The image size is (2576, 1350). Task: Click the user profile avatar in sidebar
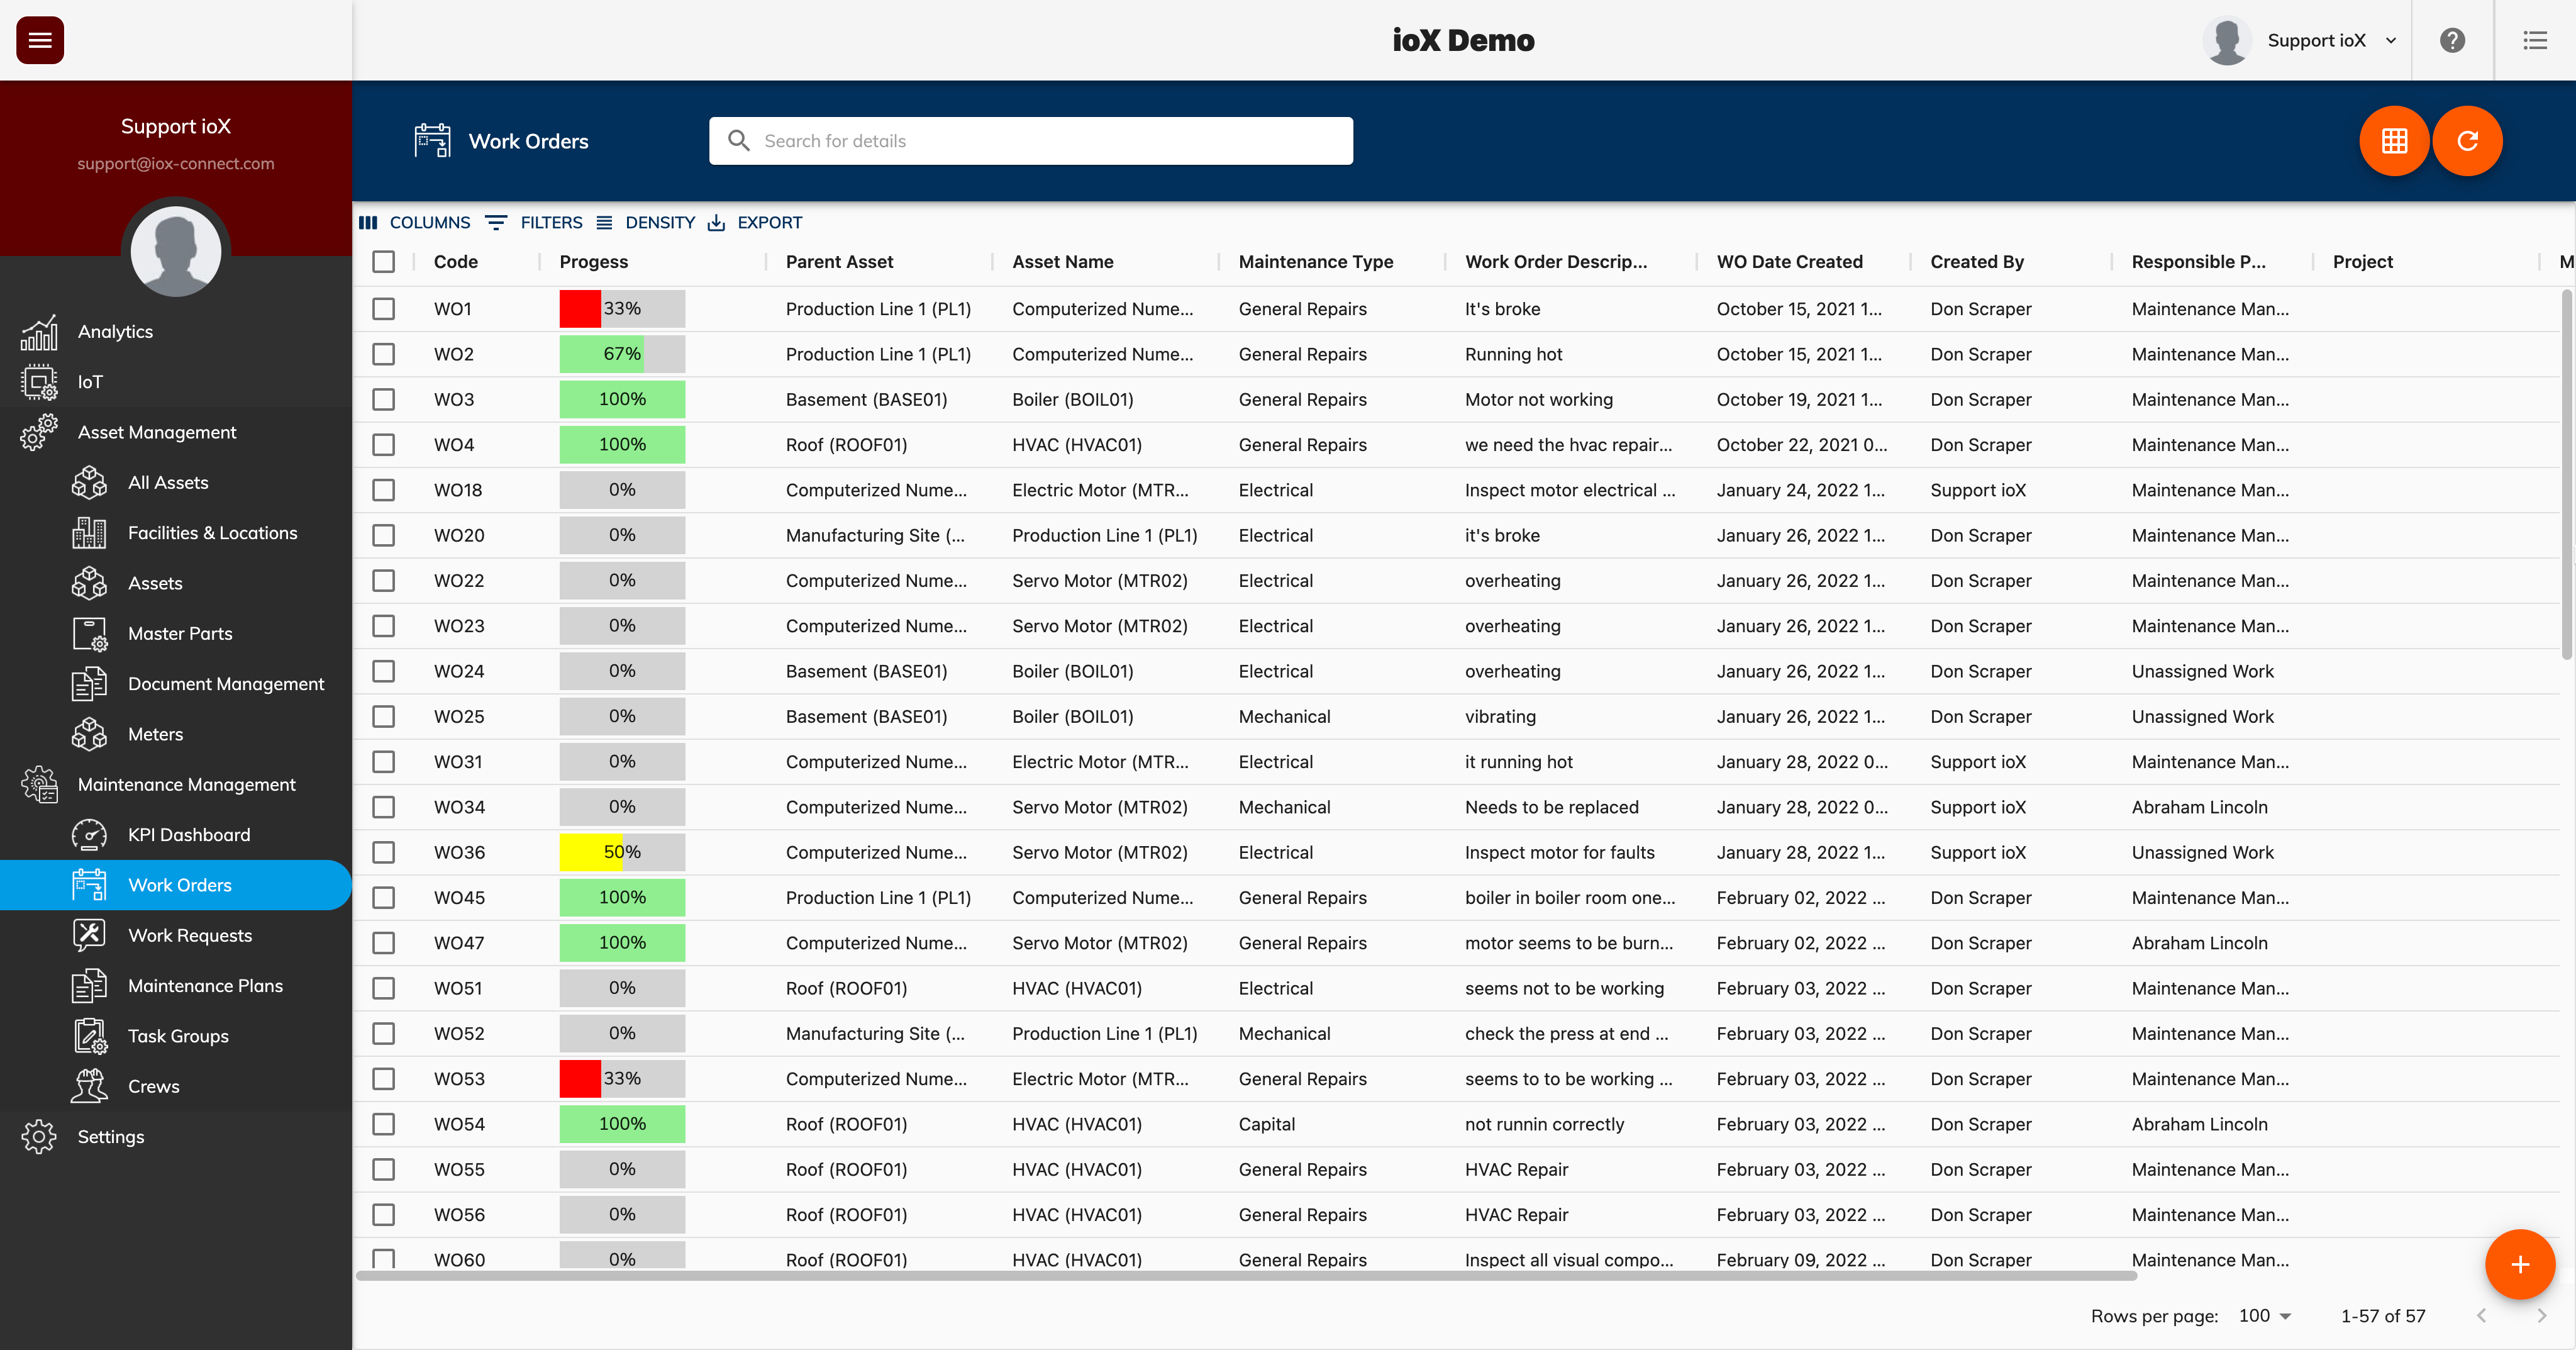[x=176, y=251]
